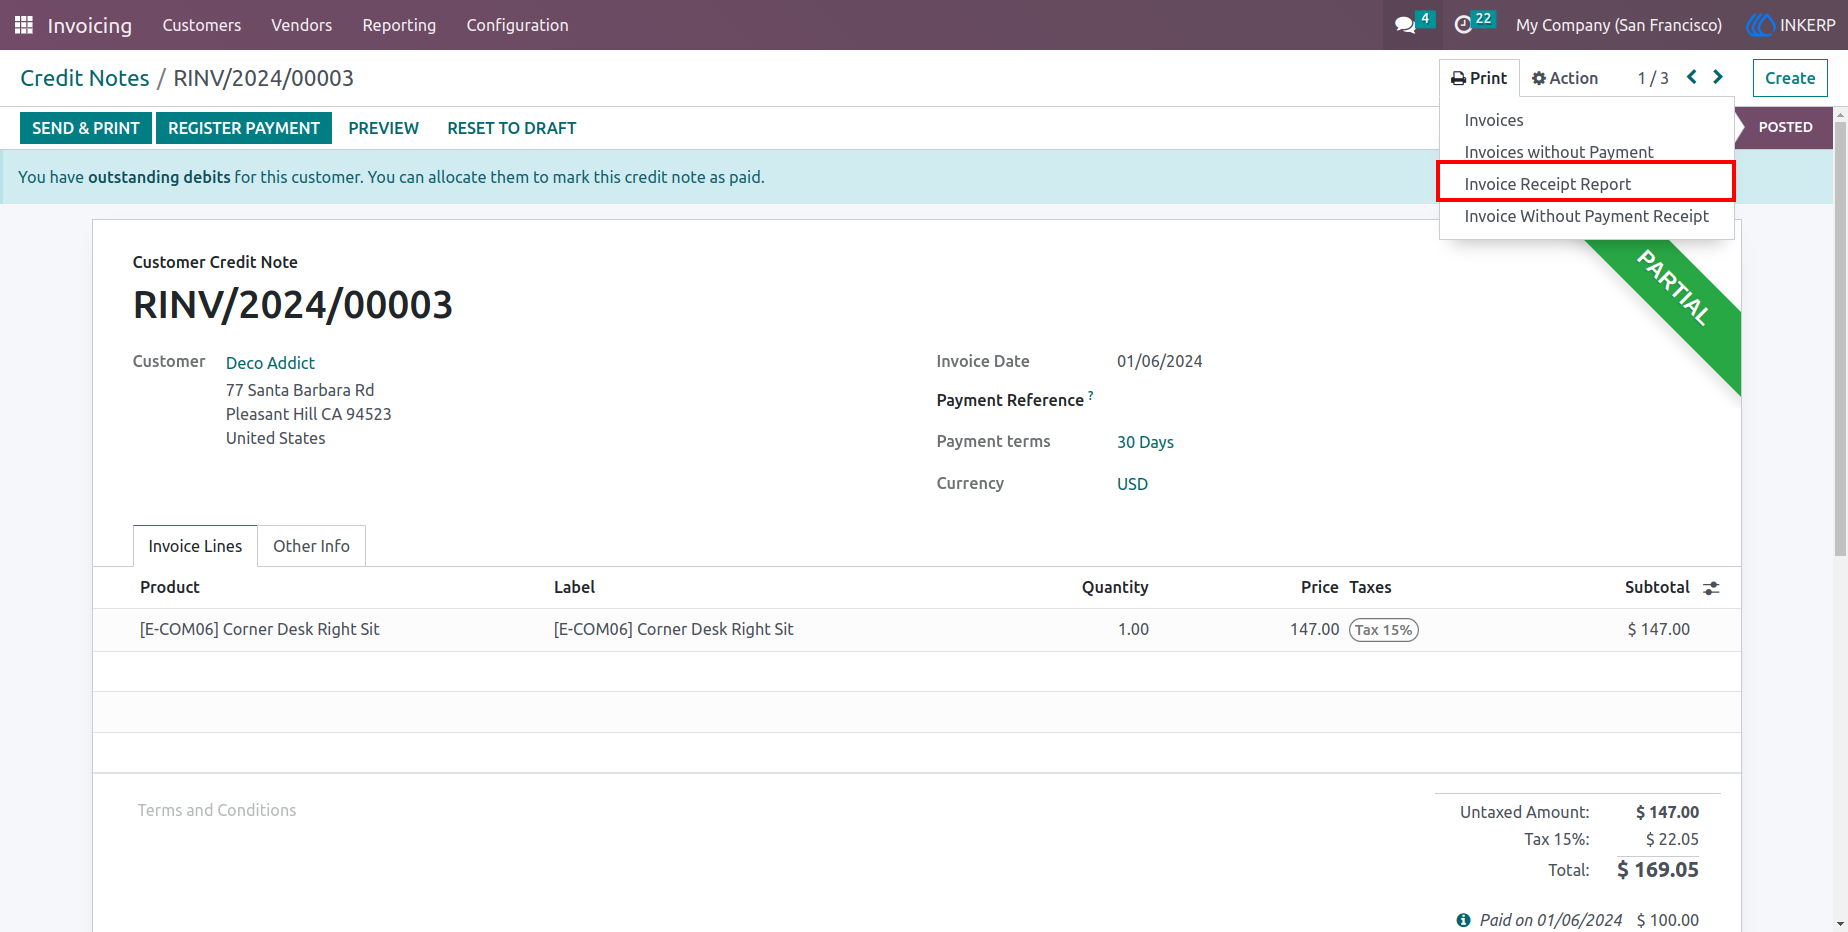Open the Action dropdown
This screenshot has height=932, width=1848.
click(1565, 78)
